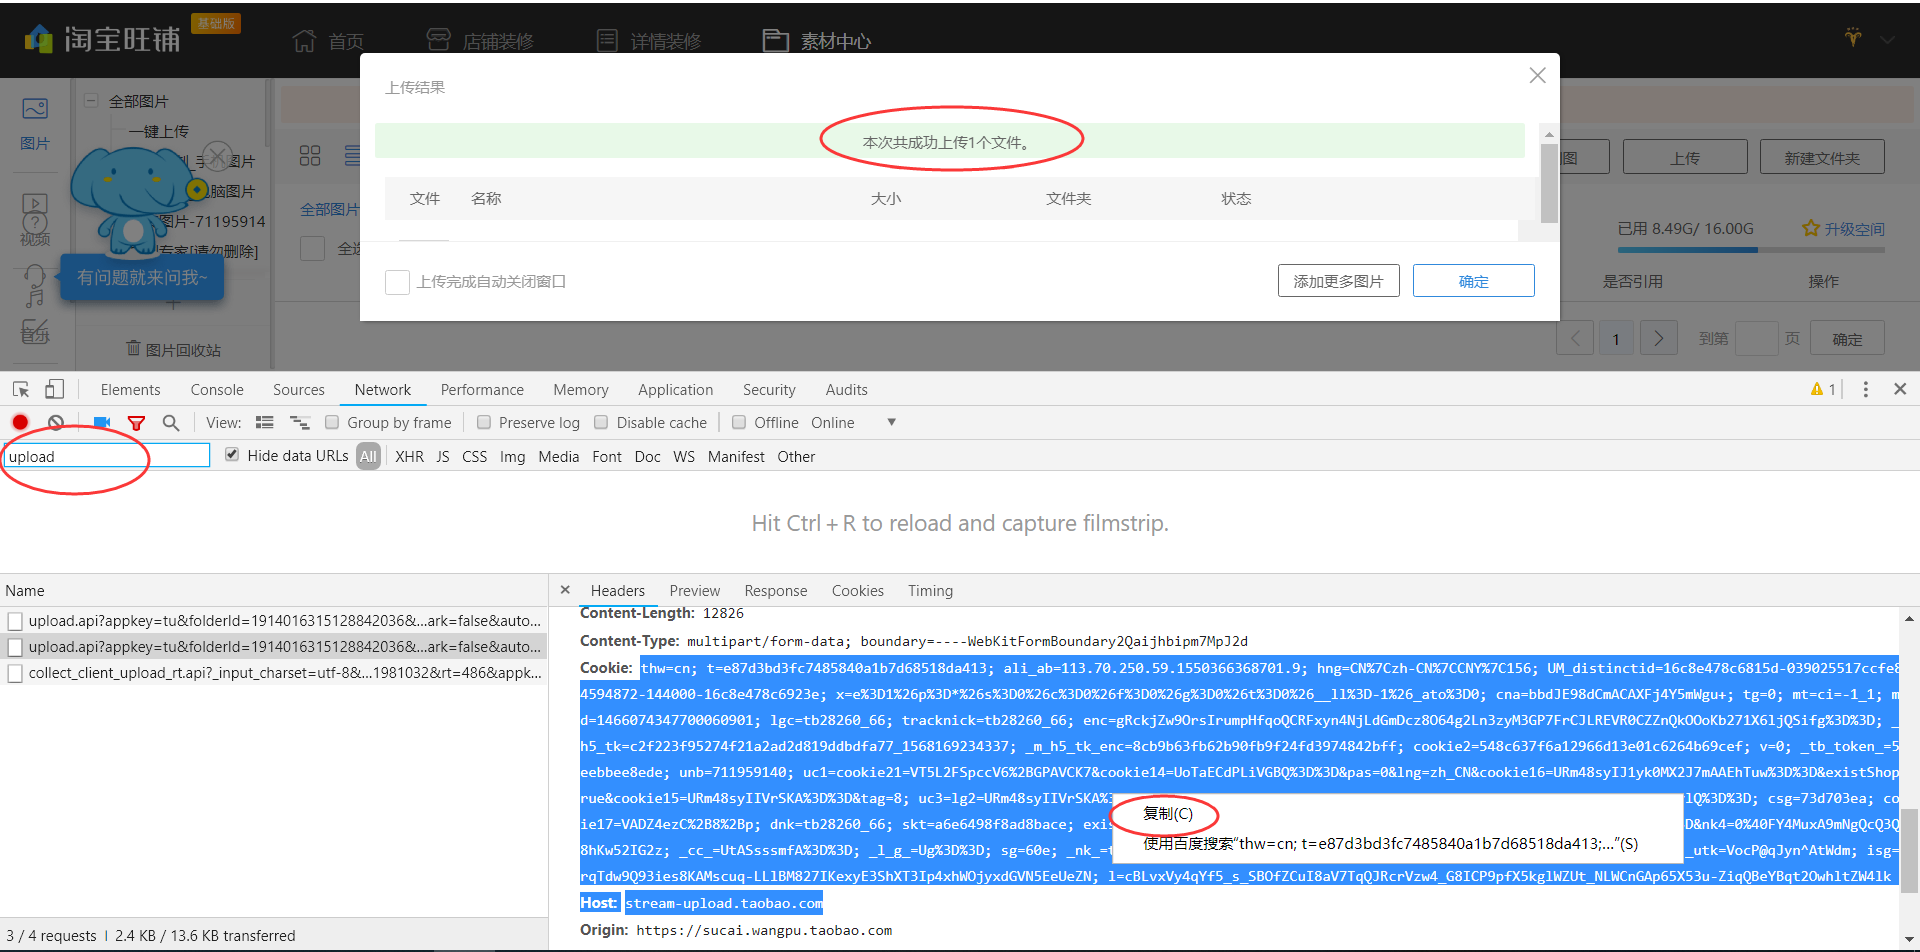Viewport: 1920px width, 952px height.
Task: Choose 复制(C) from the context menu
Action: tap(1167, 814)
